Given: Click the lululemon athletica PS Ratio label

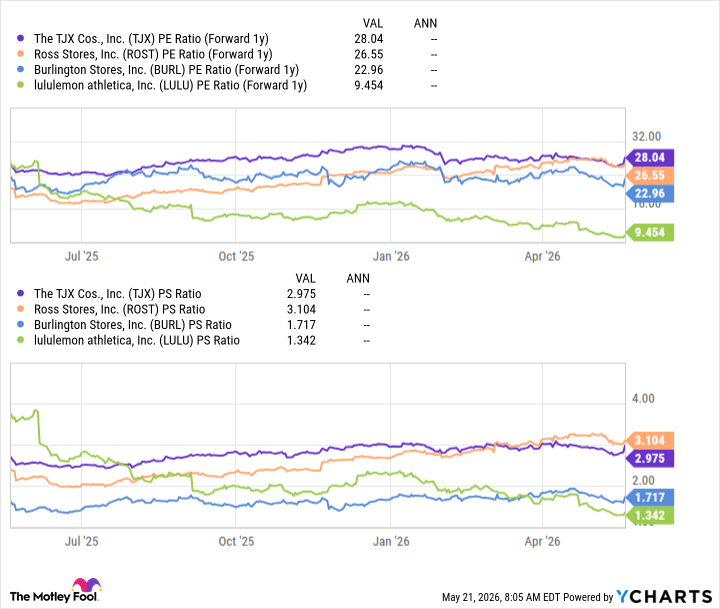Looking at the screenshot, I should tap(137, 341).
